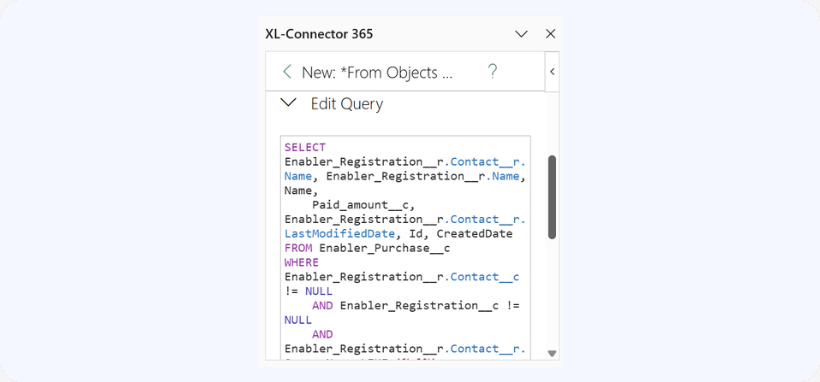Click the WHERE keyword in the query
Screen dimensions: 820x382
[301, 262]
